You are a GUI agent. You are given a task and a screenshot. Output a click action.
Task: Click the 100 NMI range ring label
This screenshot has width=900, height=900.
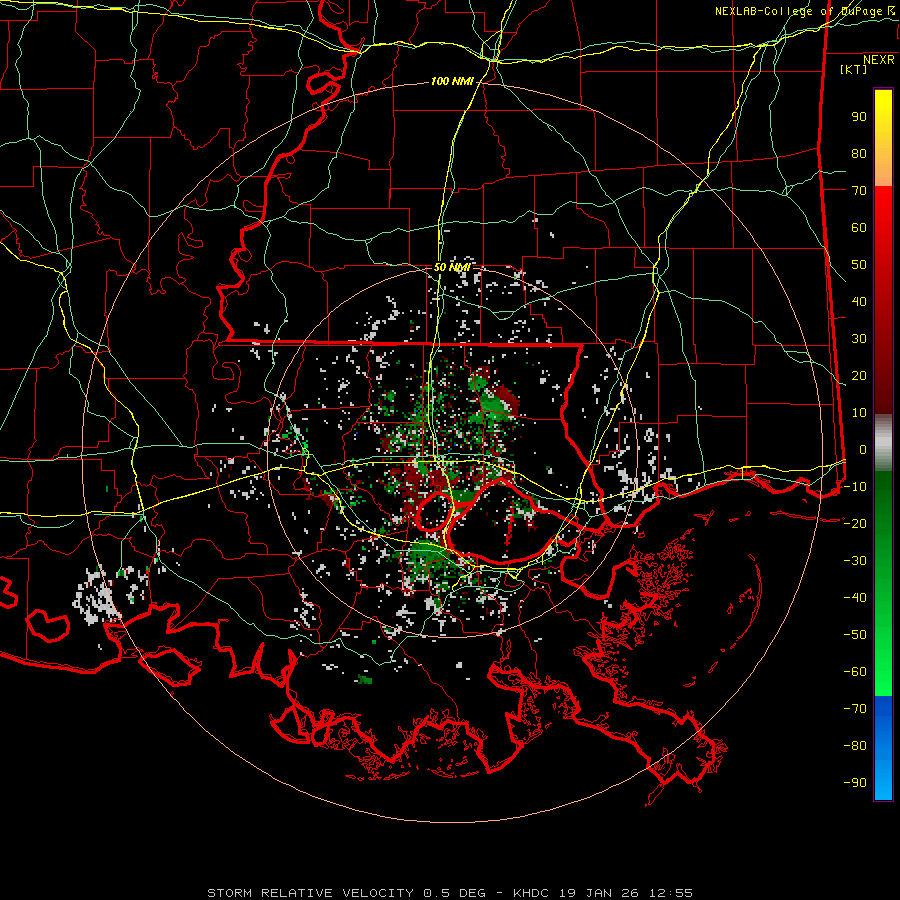[x=452, y=82]
